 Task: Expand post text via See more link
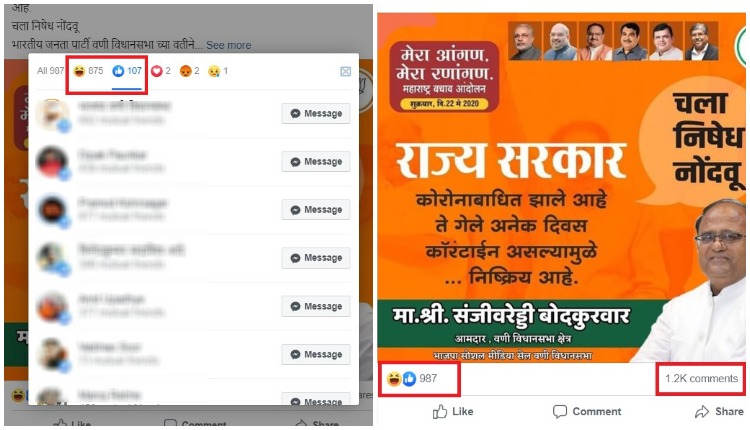pyautogui.click(x=229, y=45)
